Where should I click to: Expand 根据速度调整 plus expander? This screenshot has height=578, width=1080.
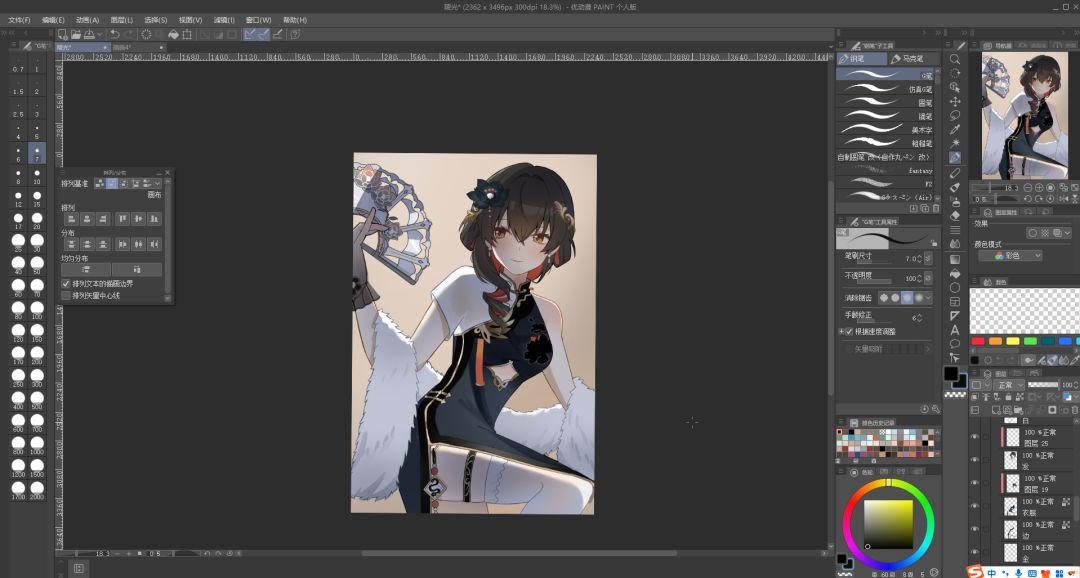841,331
